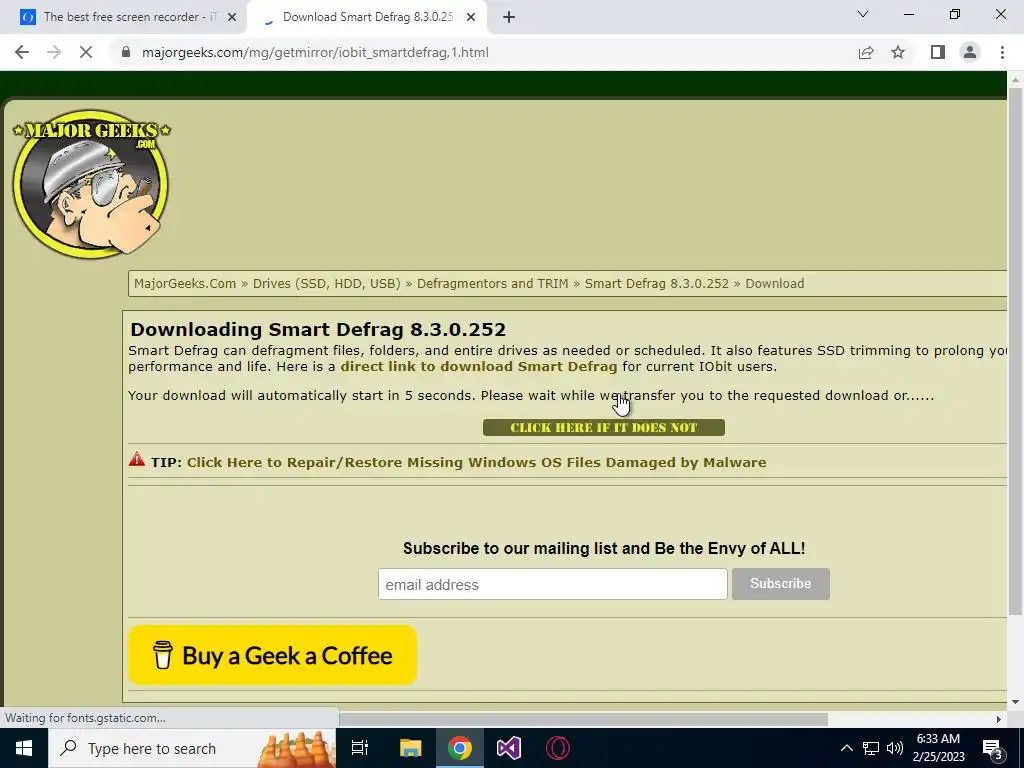Click the 'Subscribe to our mailing list' heading

pos(604,548)
